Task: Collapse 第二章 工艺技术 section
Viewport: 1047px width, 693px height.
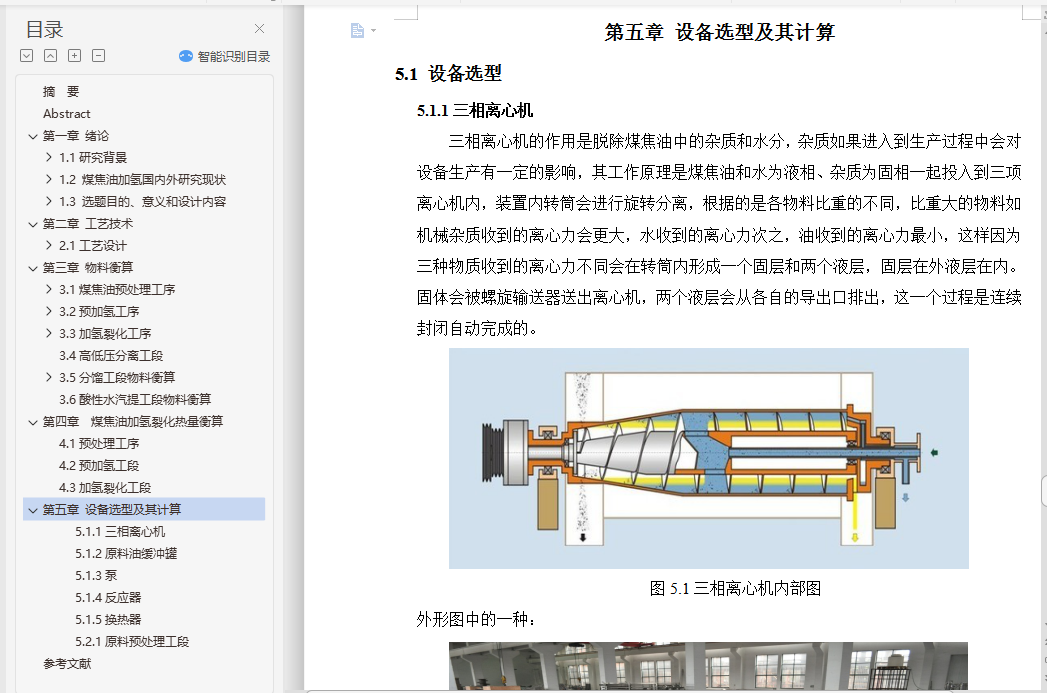Action: 33,224
